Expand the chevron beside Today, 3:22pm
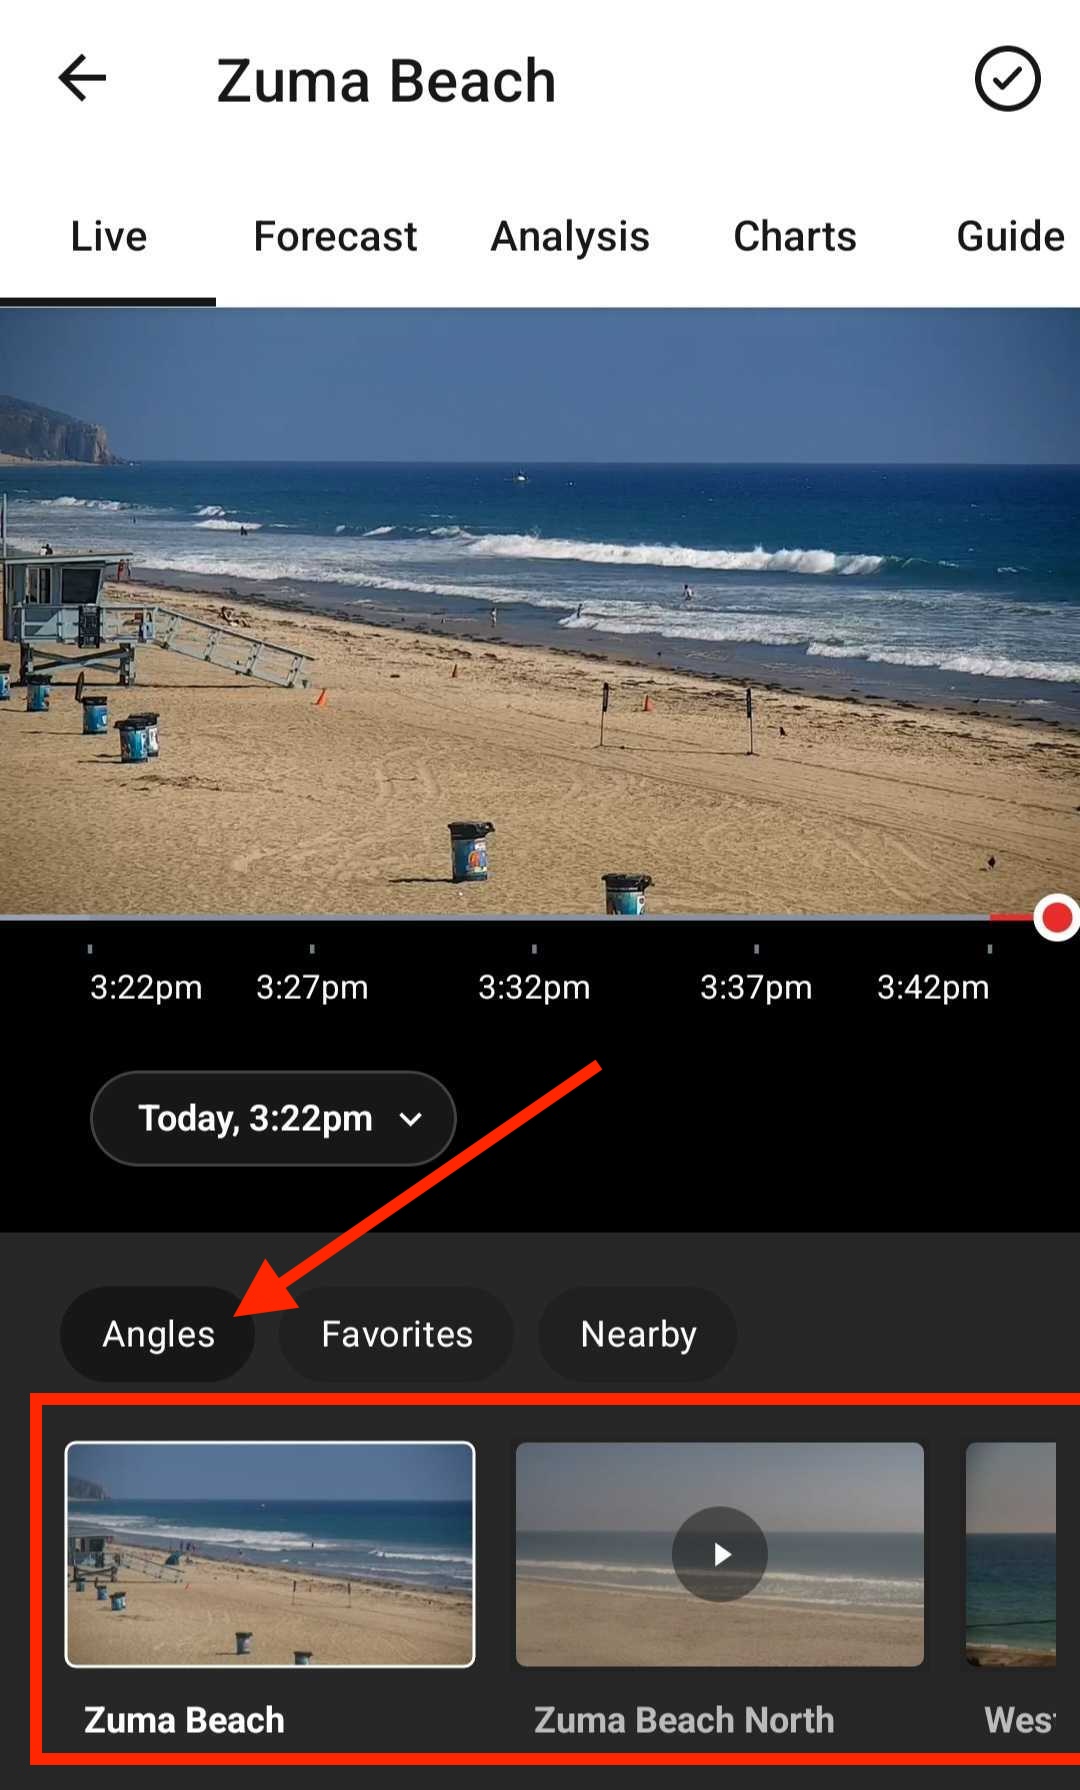The height and width of the screenshot is (1790, 1080). (410, 1119)
